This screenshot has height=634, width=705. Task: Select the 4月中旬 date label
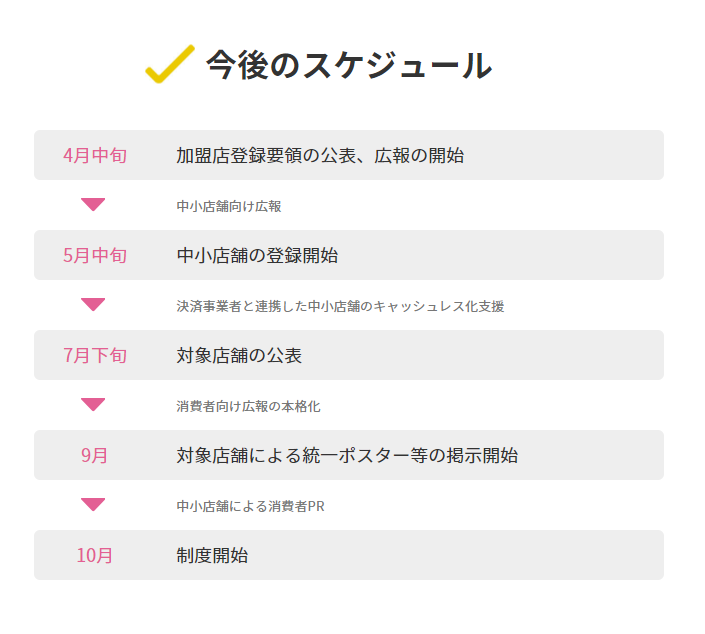click(95, 155)
